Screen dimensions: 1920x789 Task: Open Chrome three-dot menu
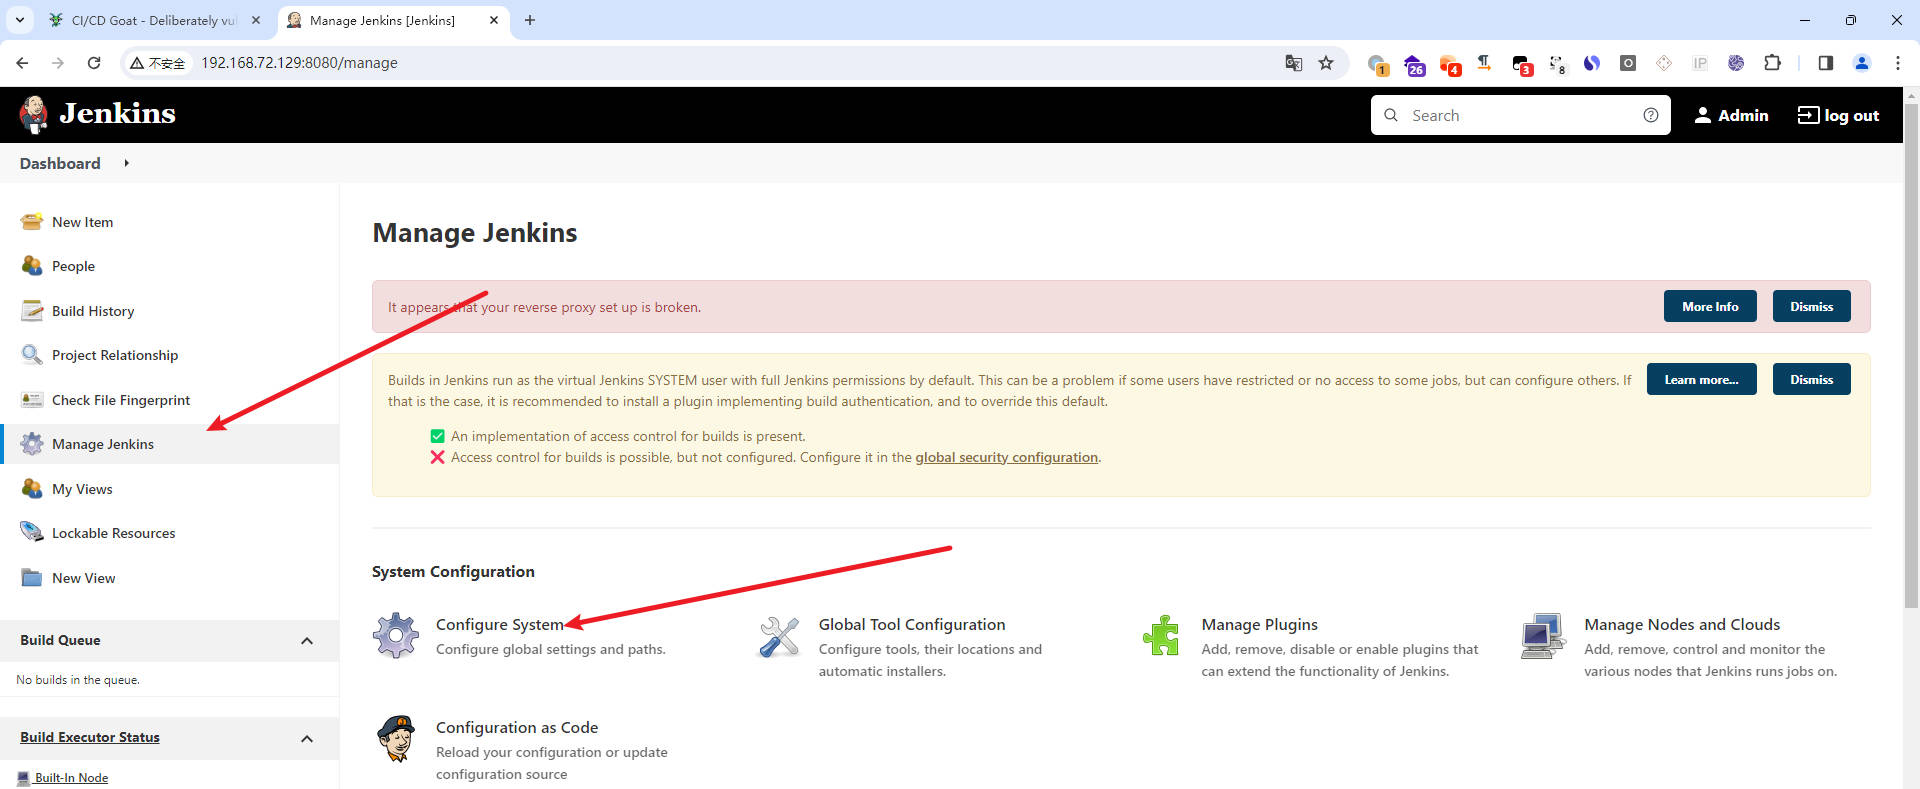point(1898,63)
